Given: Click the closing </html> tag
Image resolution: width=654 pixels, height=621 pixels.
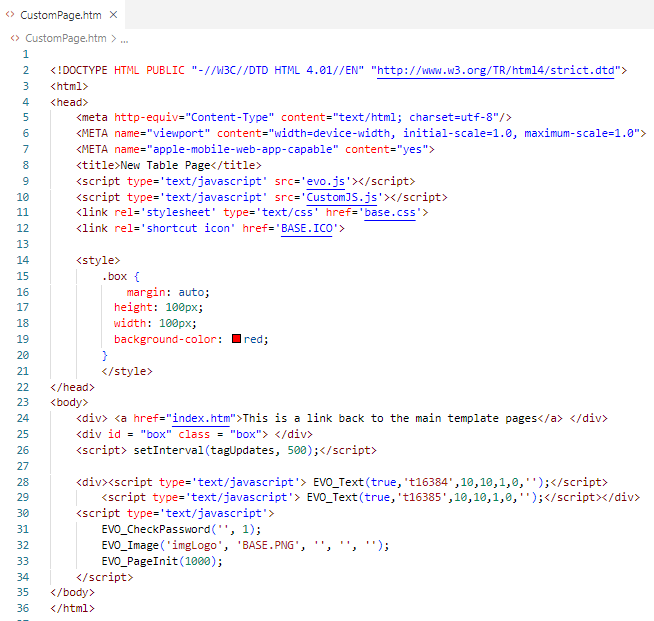Looking at the screenshot, I should pos(73,608).
